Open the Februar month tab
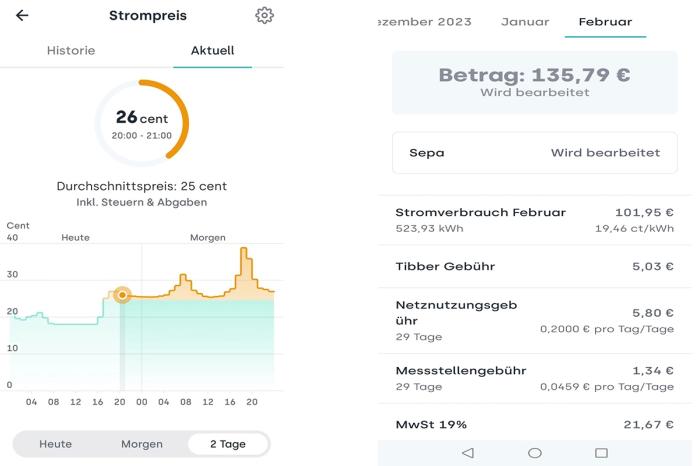 click(605, 22)
